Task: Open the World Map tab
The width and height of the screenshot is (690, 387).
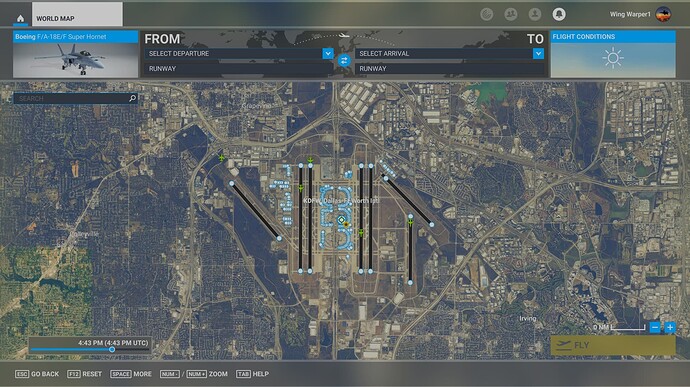Action: click(77, 14)
